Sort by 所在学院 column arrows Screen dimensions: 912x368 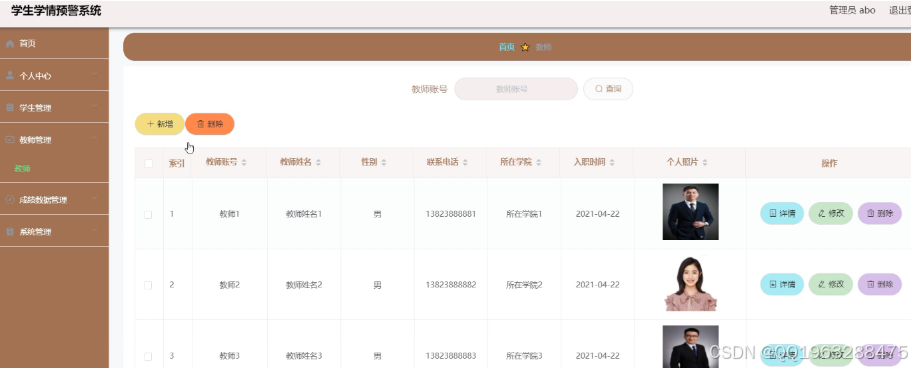539,163
